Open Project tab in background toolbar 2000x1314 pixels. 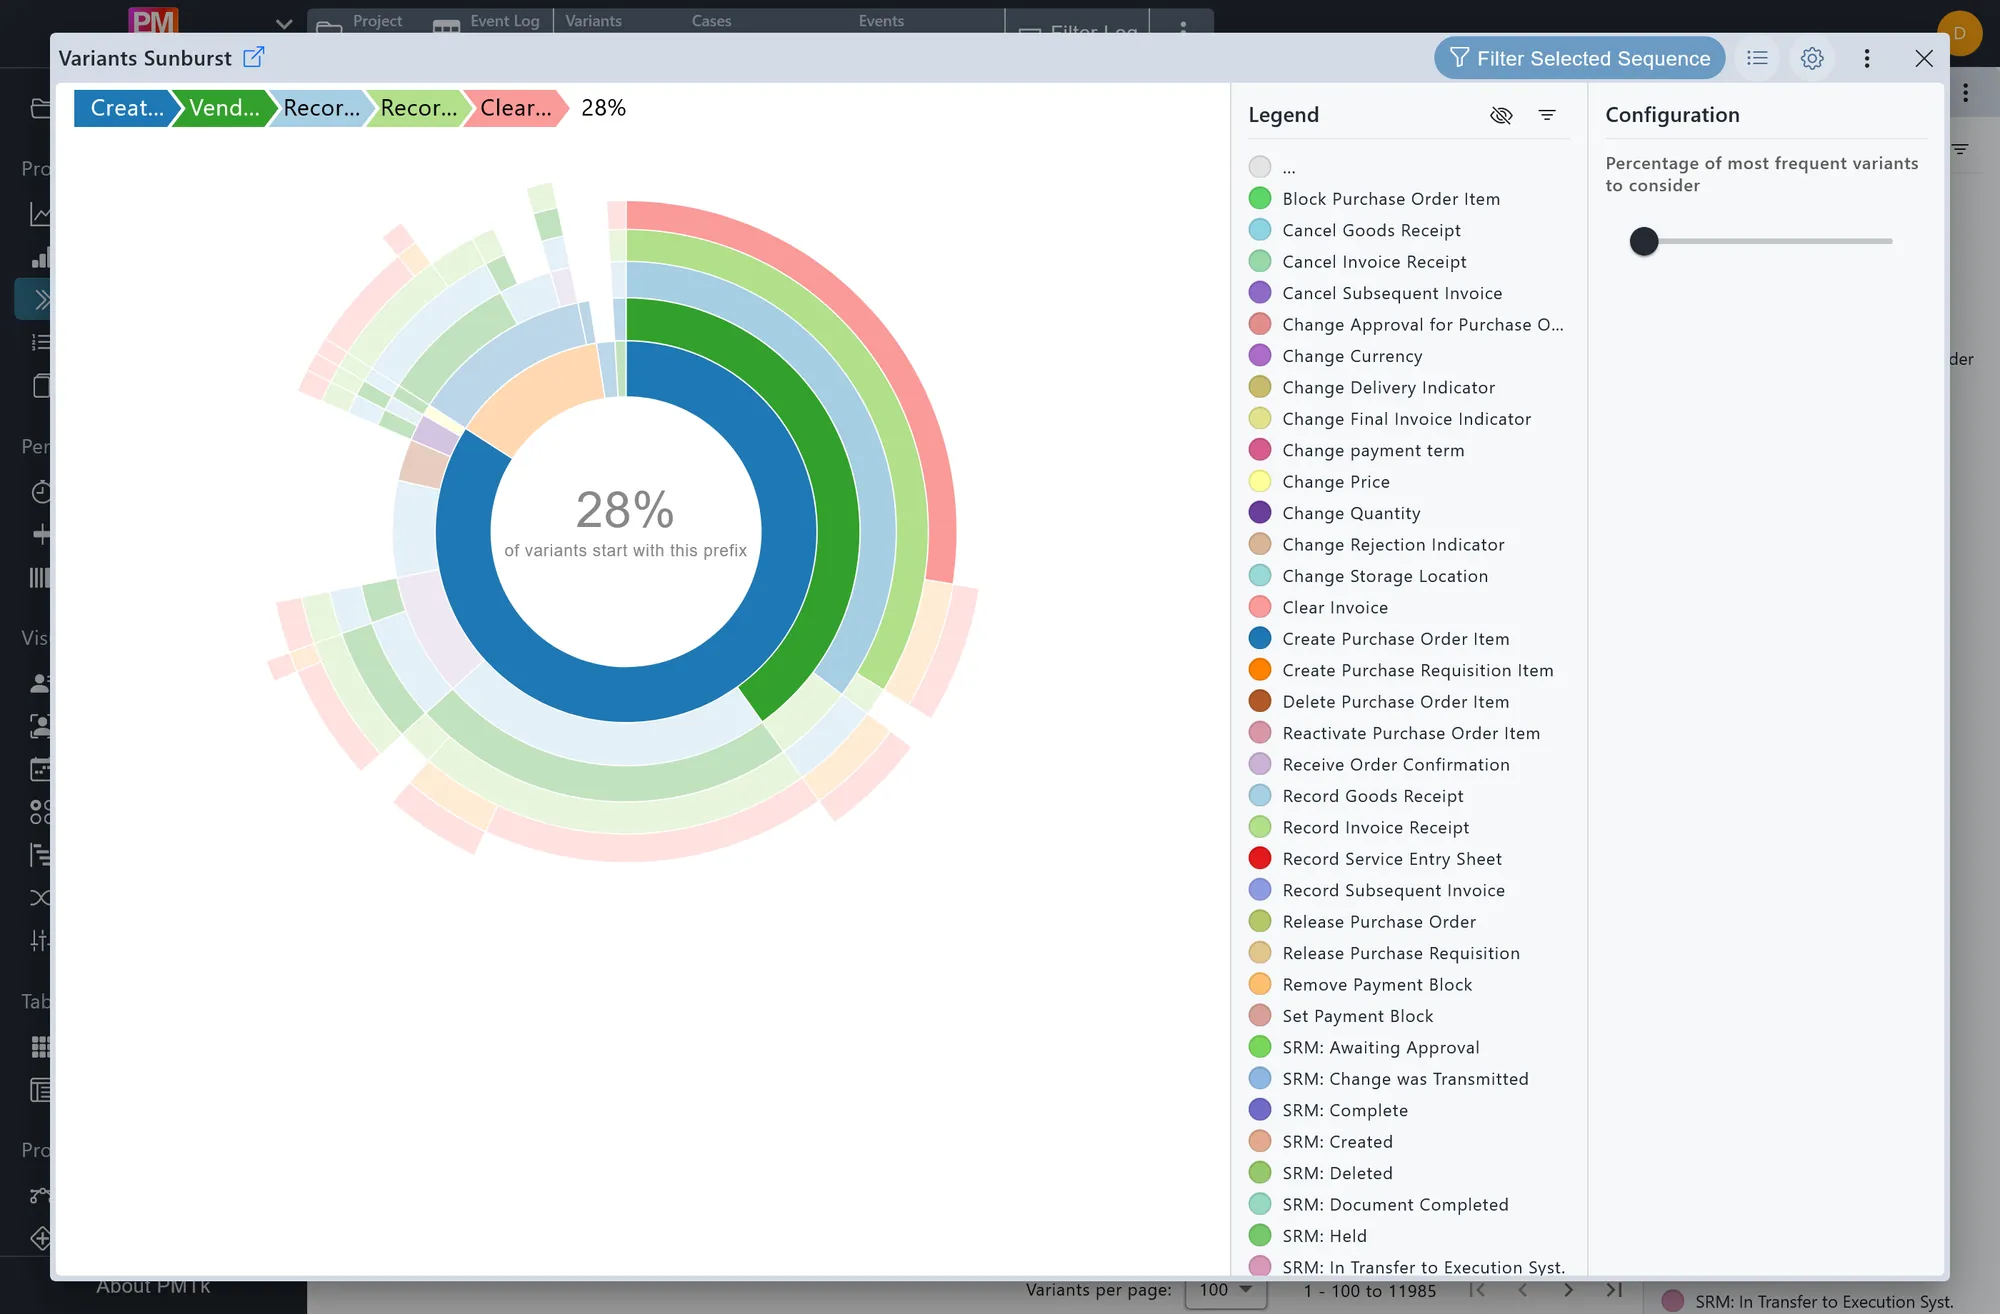360,21
